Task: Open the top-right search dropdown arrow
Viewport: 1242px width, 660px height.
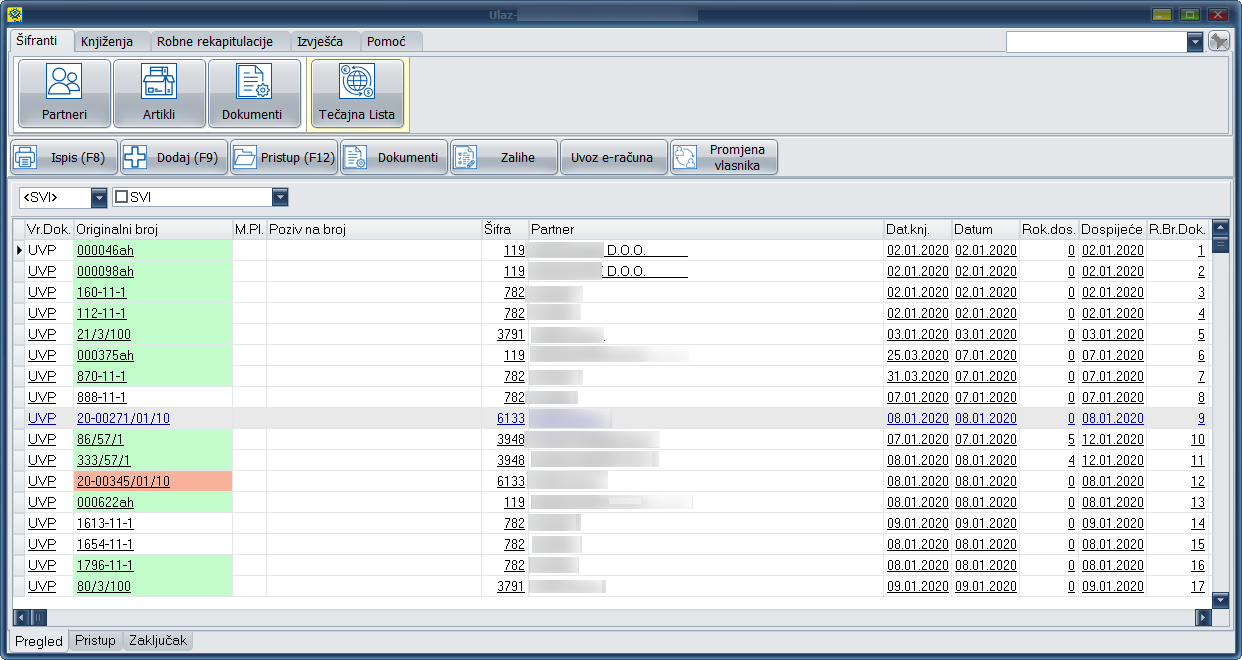Action: pos(1194,42)
